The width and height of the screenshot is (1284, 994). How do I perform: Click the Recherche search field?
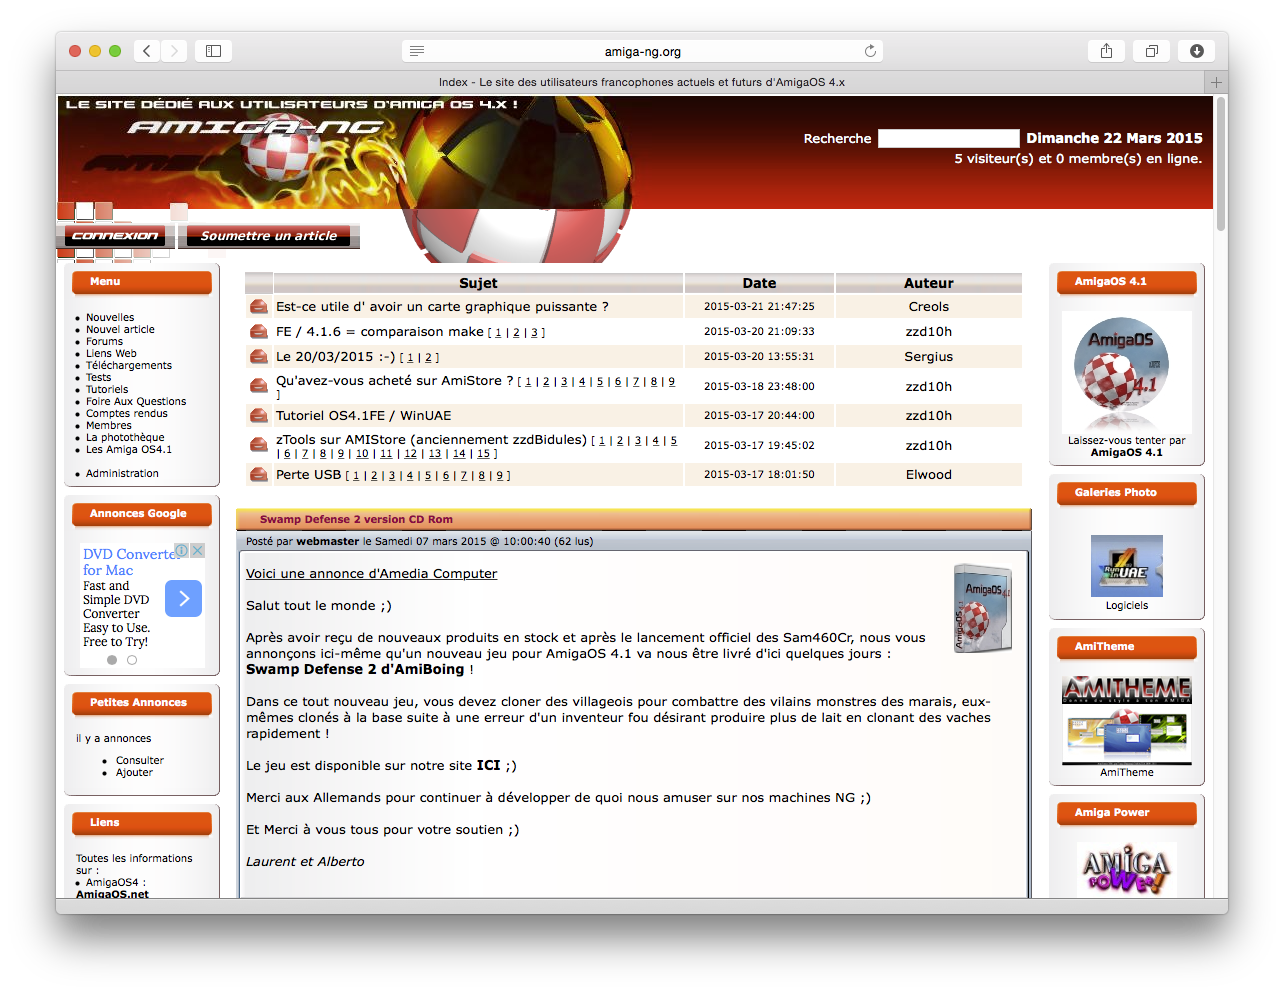point(948,138)
